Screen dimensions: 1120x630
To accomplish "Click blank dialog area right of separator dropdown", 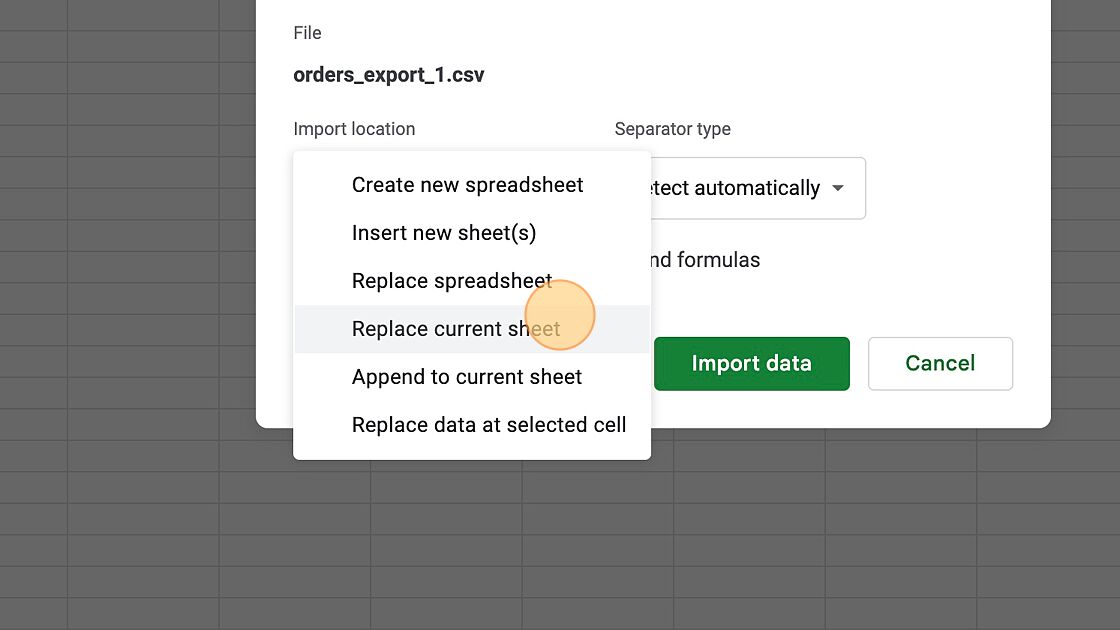I will click(950, 188).
